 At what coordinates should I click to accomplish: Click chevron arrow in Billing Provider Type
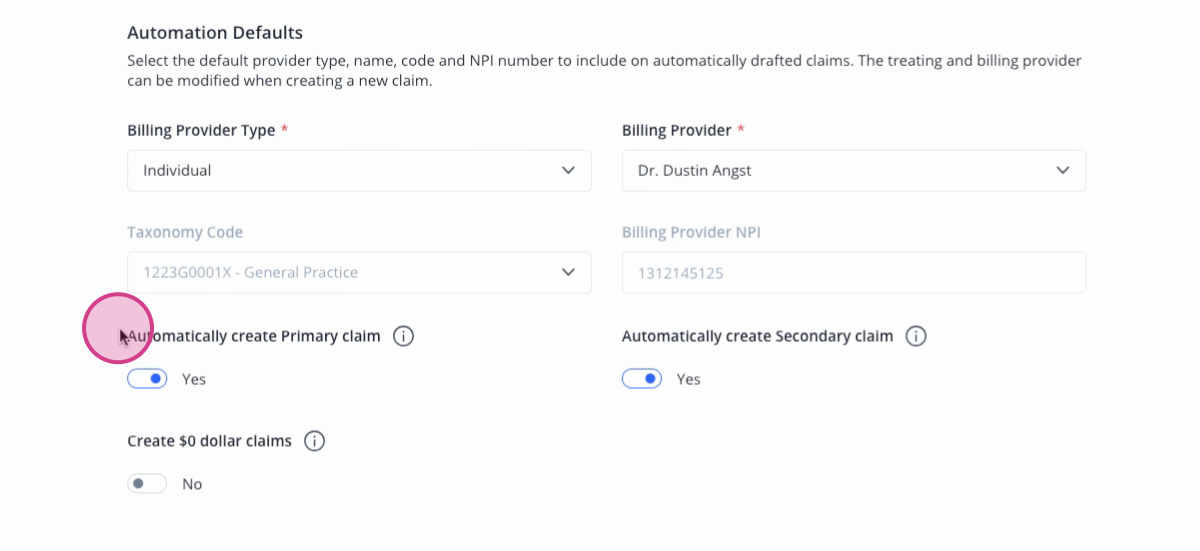568,170
